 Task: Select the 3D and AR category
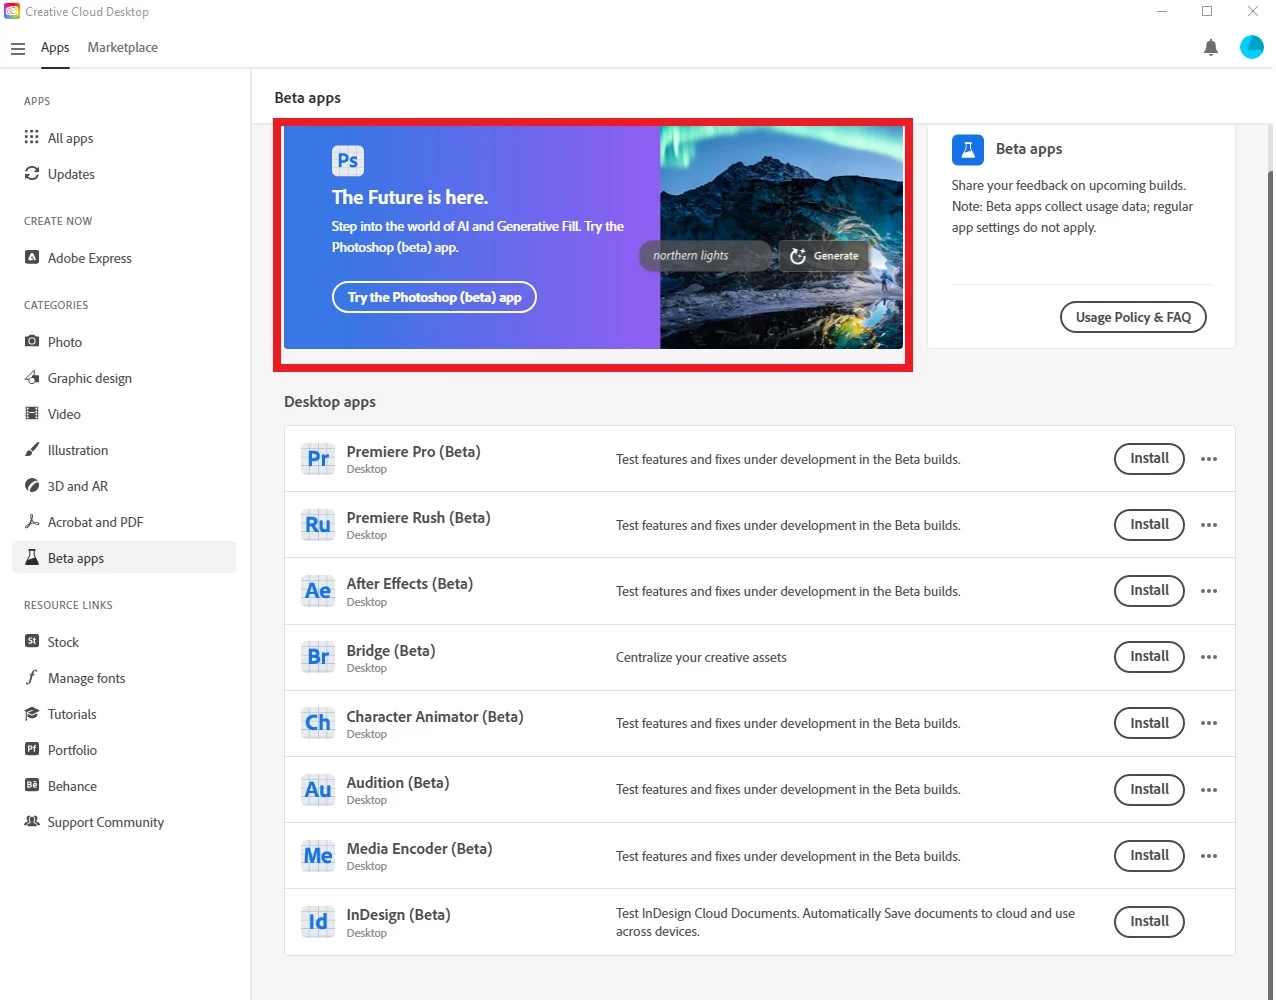pos(124,486)
